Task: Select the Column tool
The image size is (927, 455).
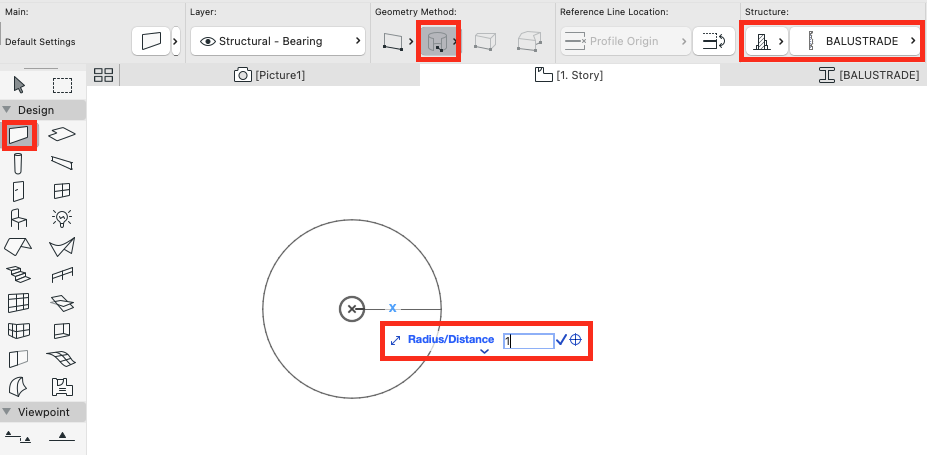Action: [18, 163]
